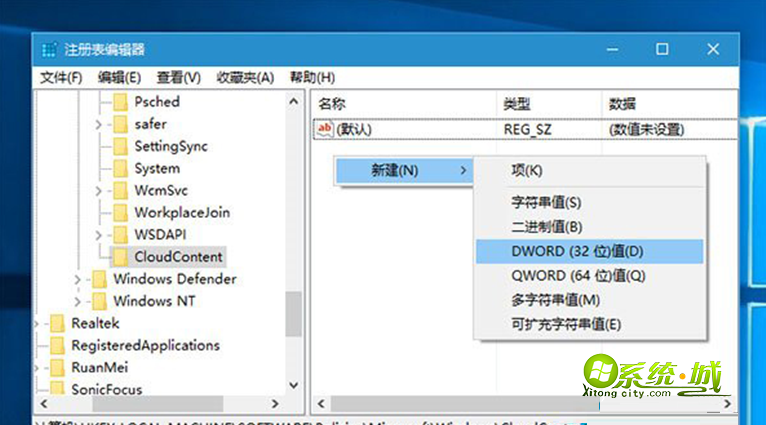Screen dimensions: 766x425
Task: Click tree pane scroll down arrow
Action: (294, 385)
